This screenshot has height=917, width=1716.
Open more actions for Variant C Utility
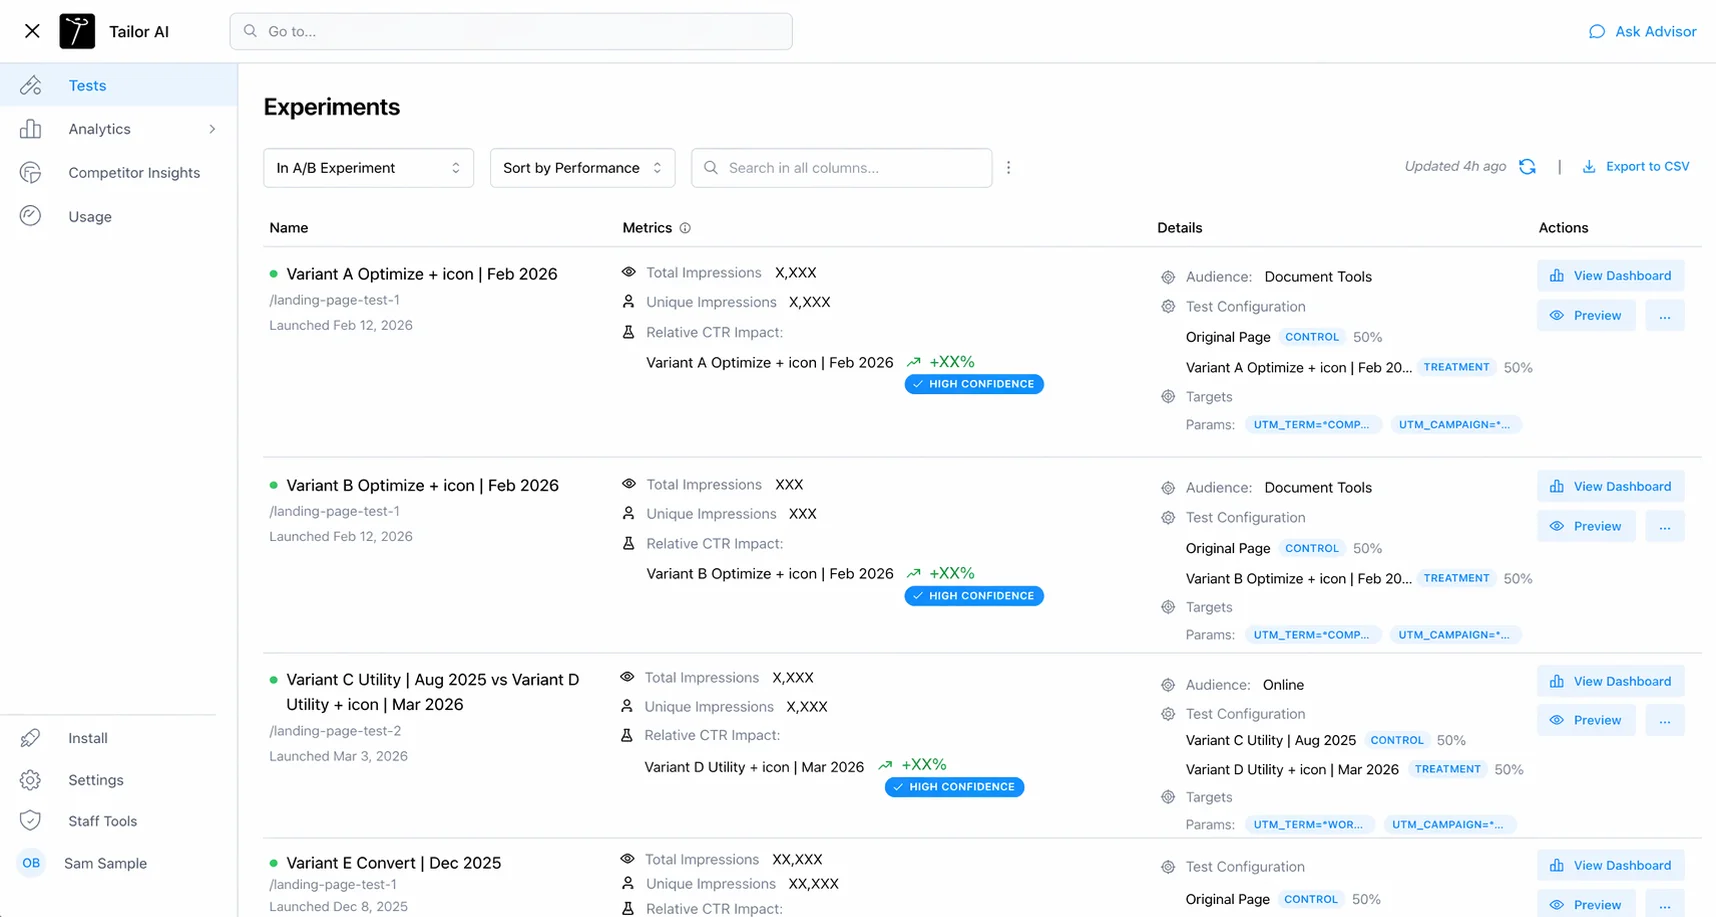pyautogui.click(x=1665, y=720)
